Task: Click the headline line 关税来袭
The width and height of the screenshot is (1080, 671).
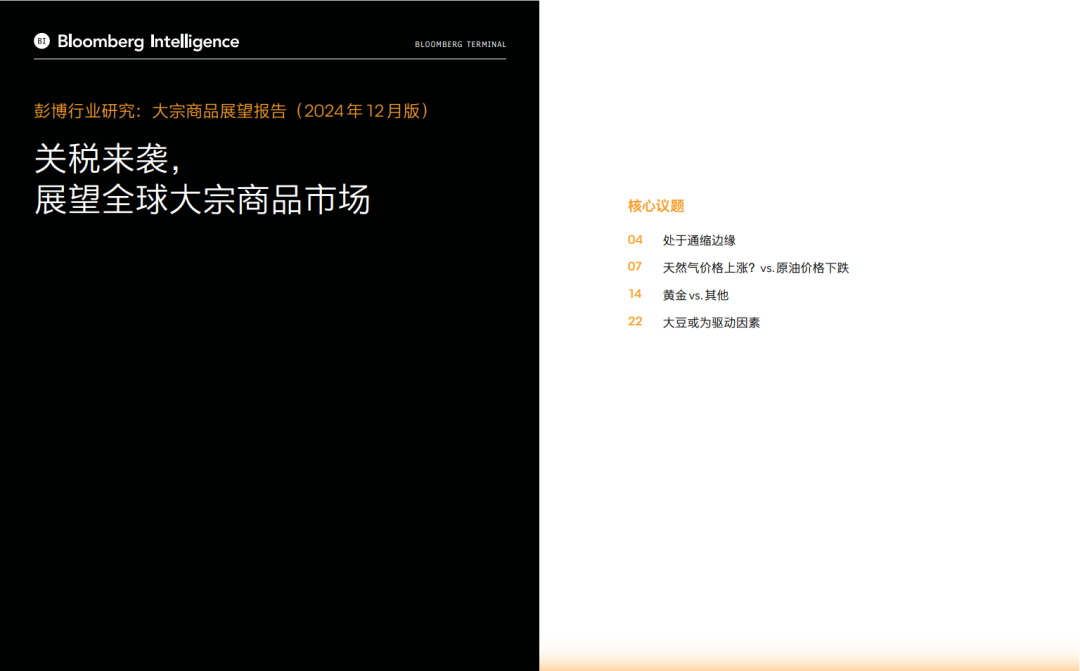Action: 108,159
